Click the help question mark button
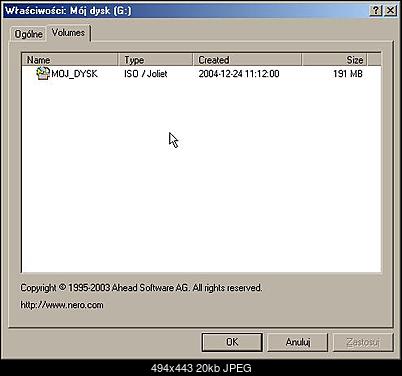 click(376, 11)
